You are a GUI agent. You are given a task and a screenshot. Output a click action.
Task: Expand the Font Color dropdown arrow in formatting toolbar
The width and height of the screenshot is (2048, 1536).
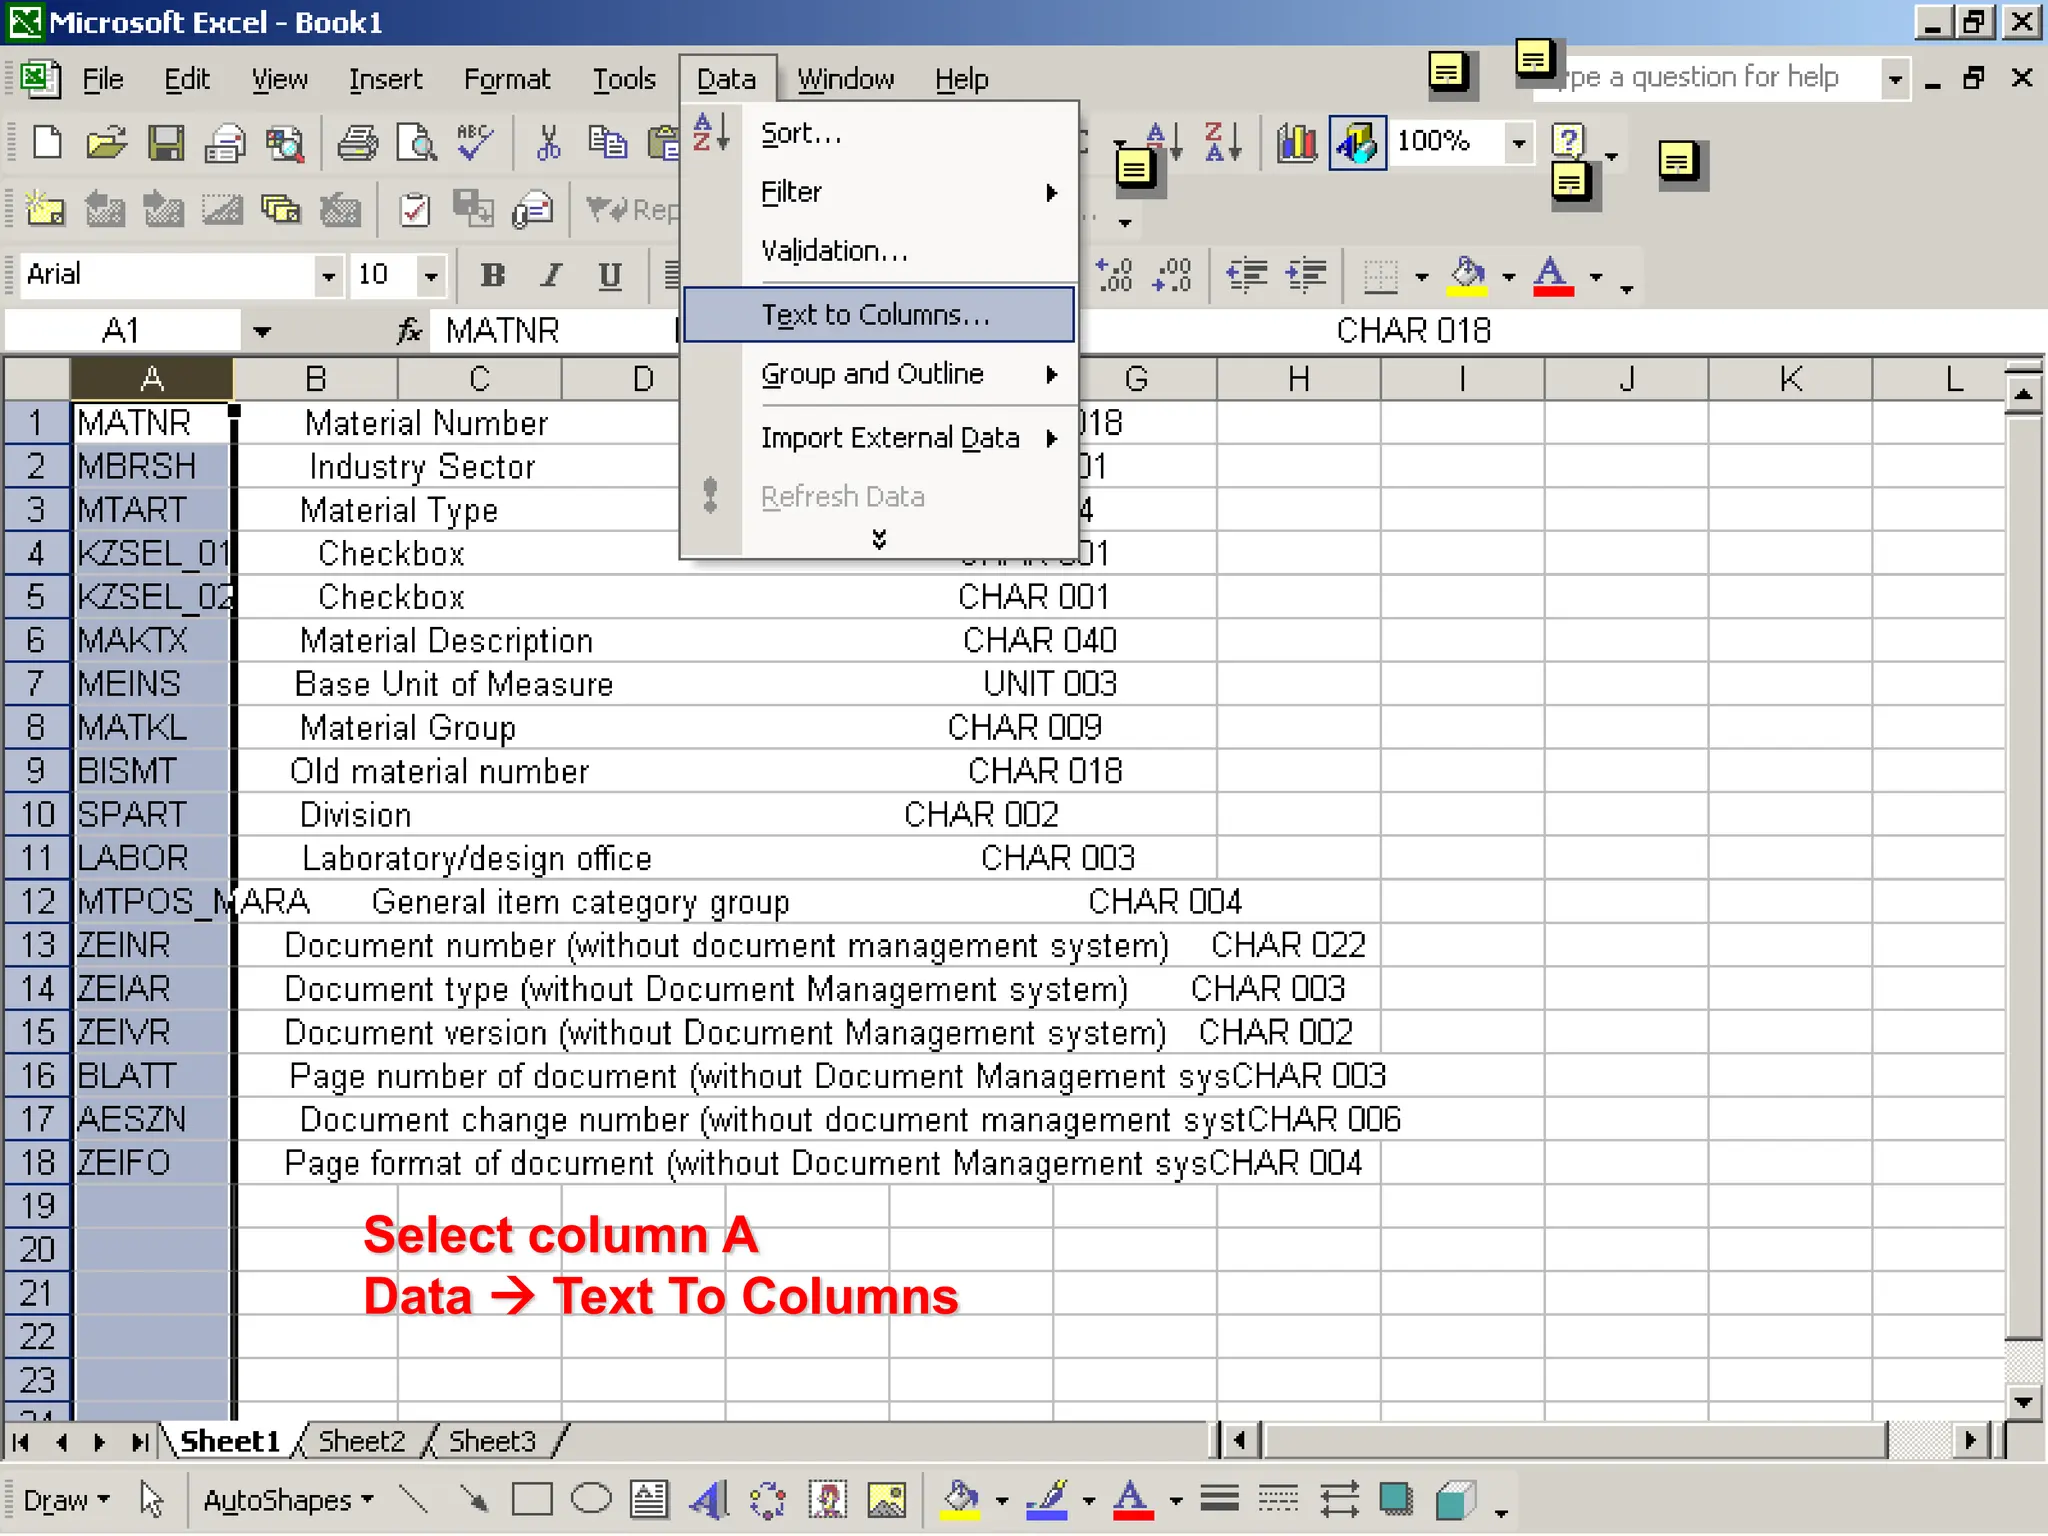(1596, 276)
